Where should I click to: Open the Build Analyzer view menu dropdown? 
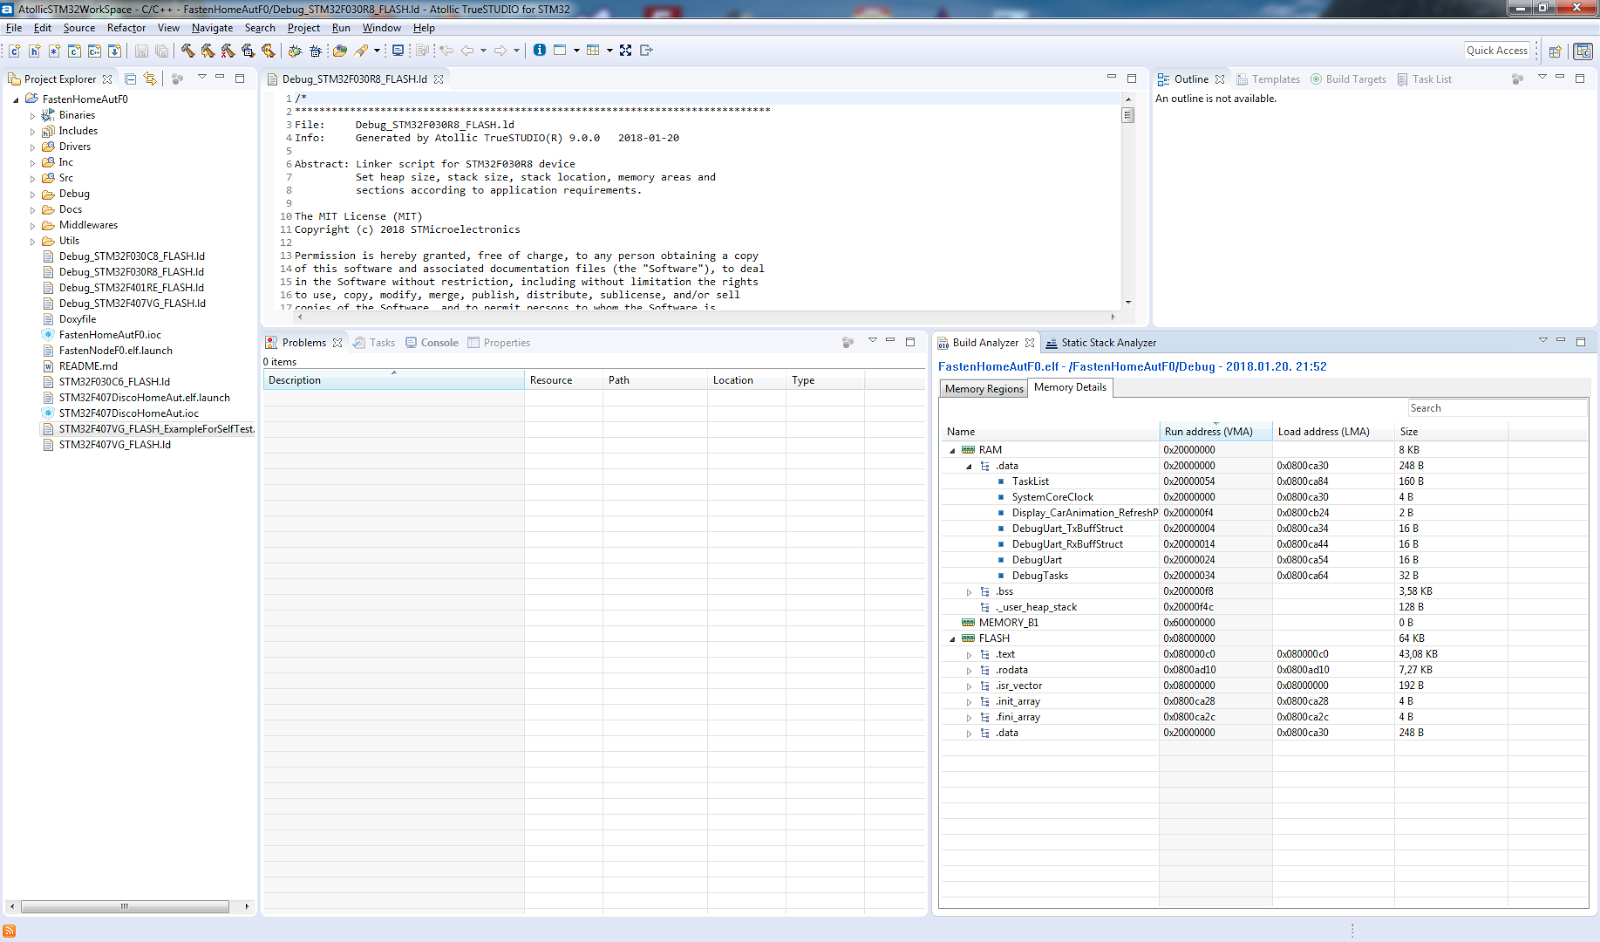[1543, 340]
